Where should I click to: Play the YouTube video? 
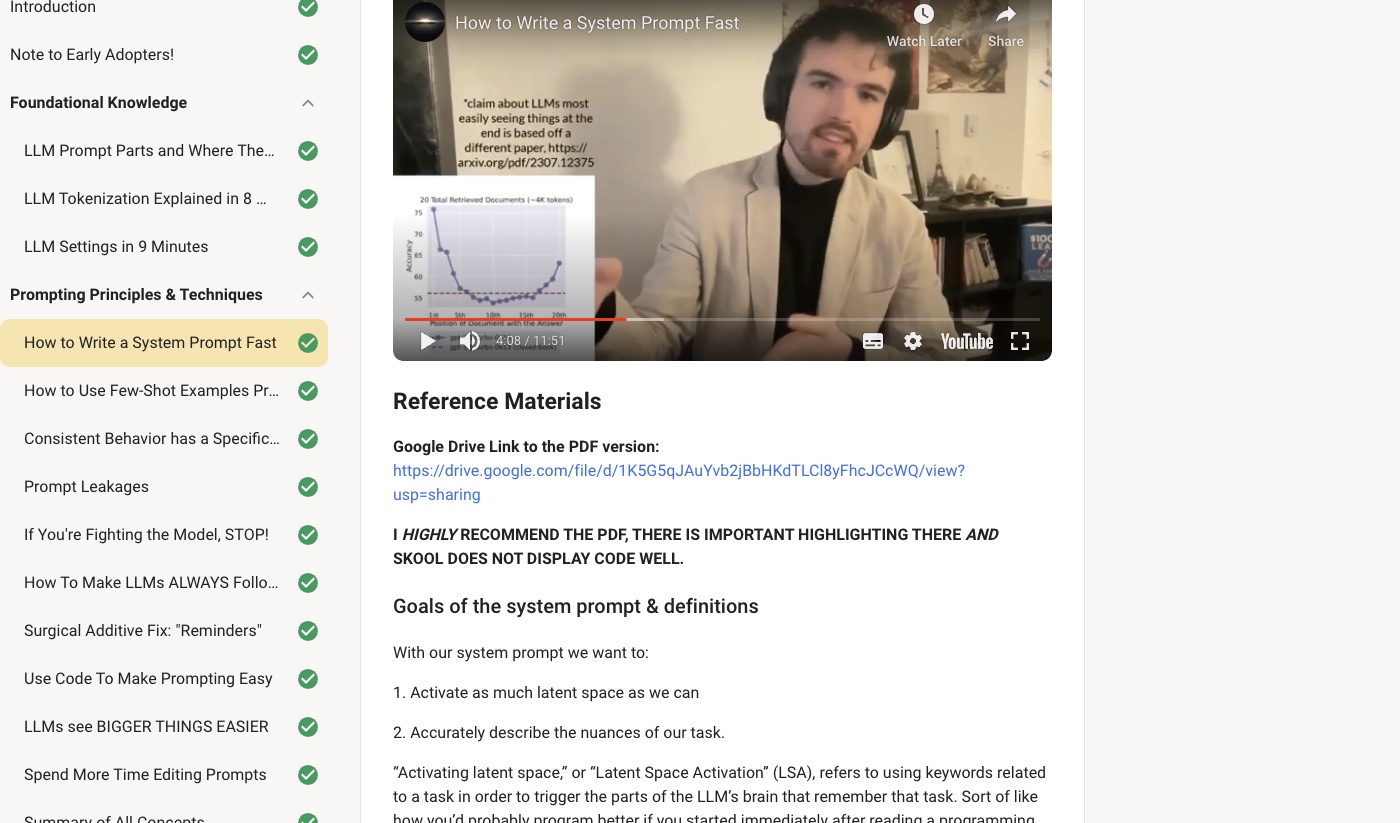coord(428,341)
